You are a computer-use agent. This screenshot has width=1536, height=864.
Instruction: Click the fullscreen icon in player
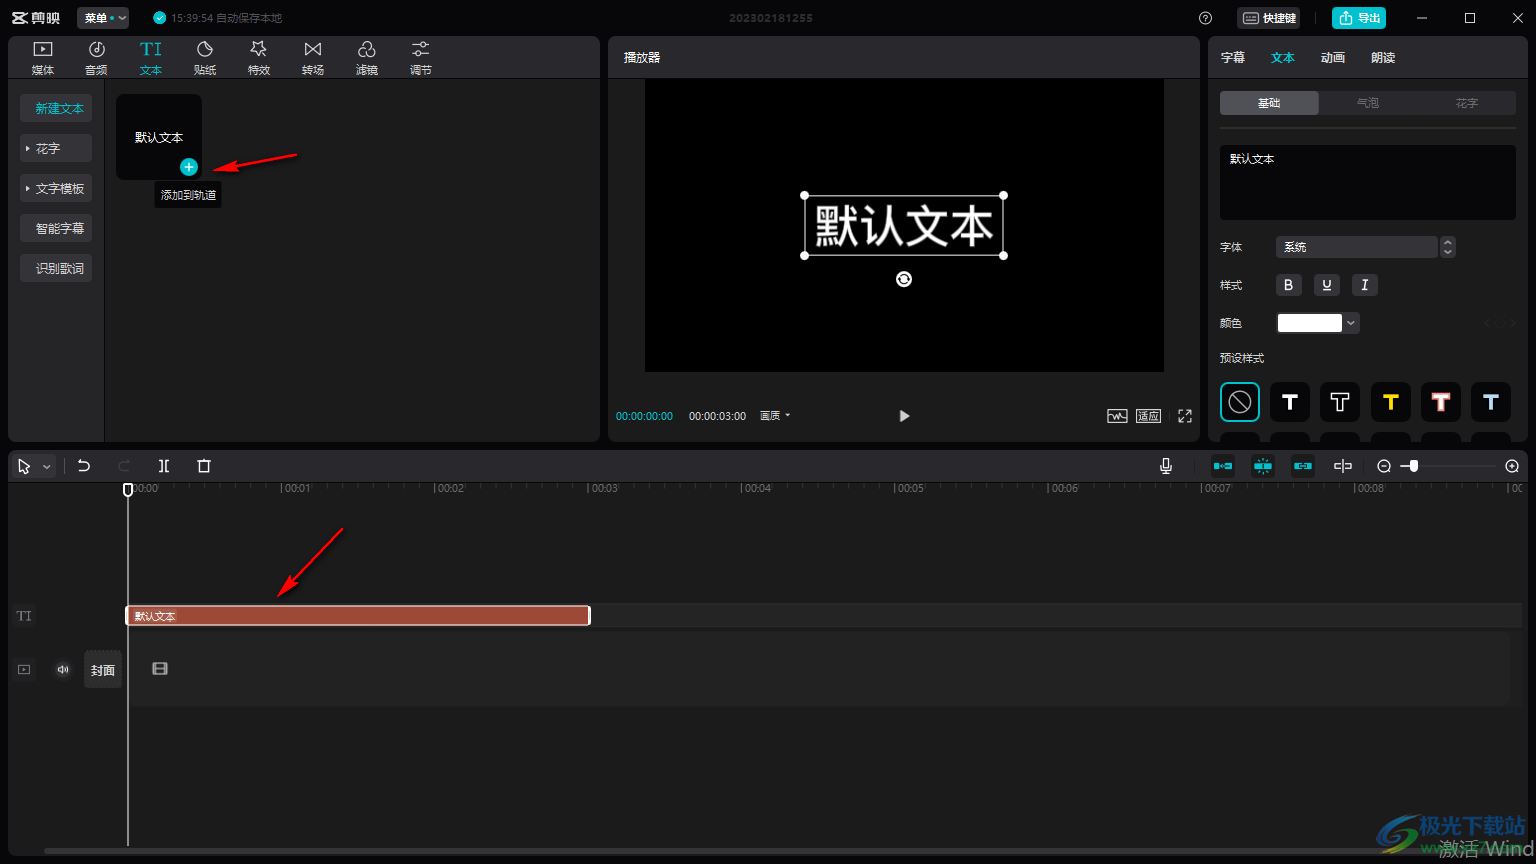1185,416
